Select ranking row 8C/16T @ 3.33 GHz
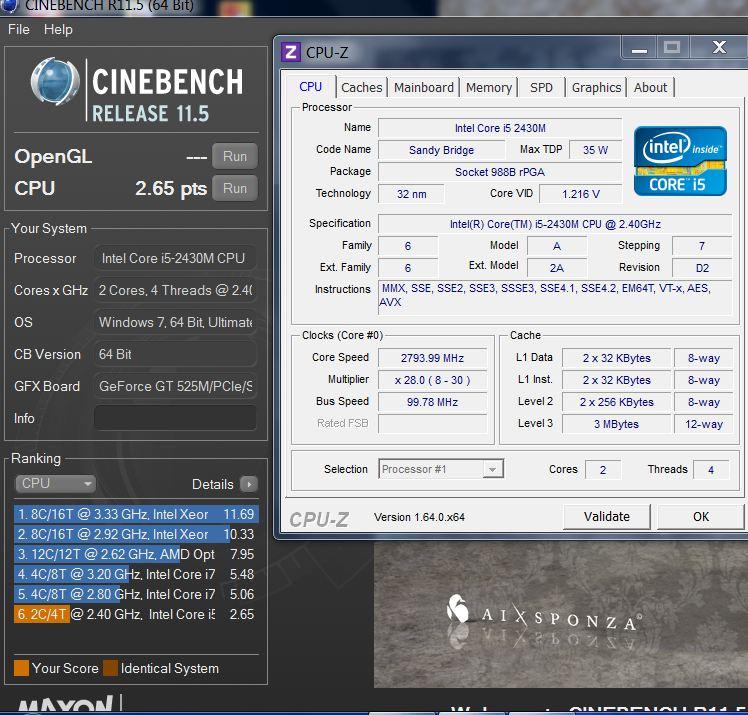The image size is (748, 715). (136, 514)
